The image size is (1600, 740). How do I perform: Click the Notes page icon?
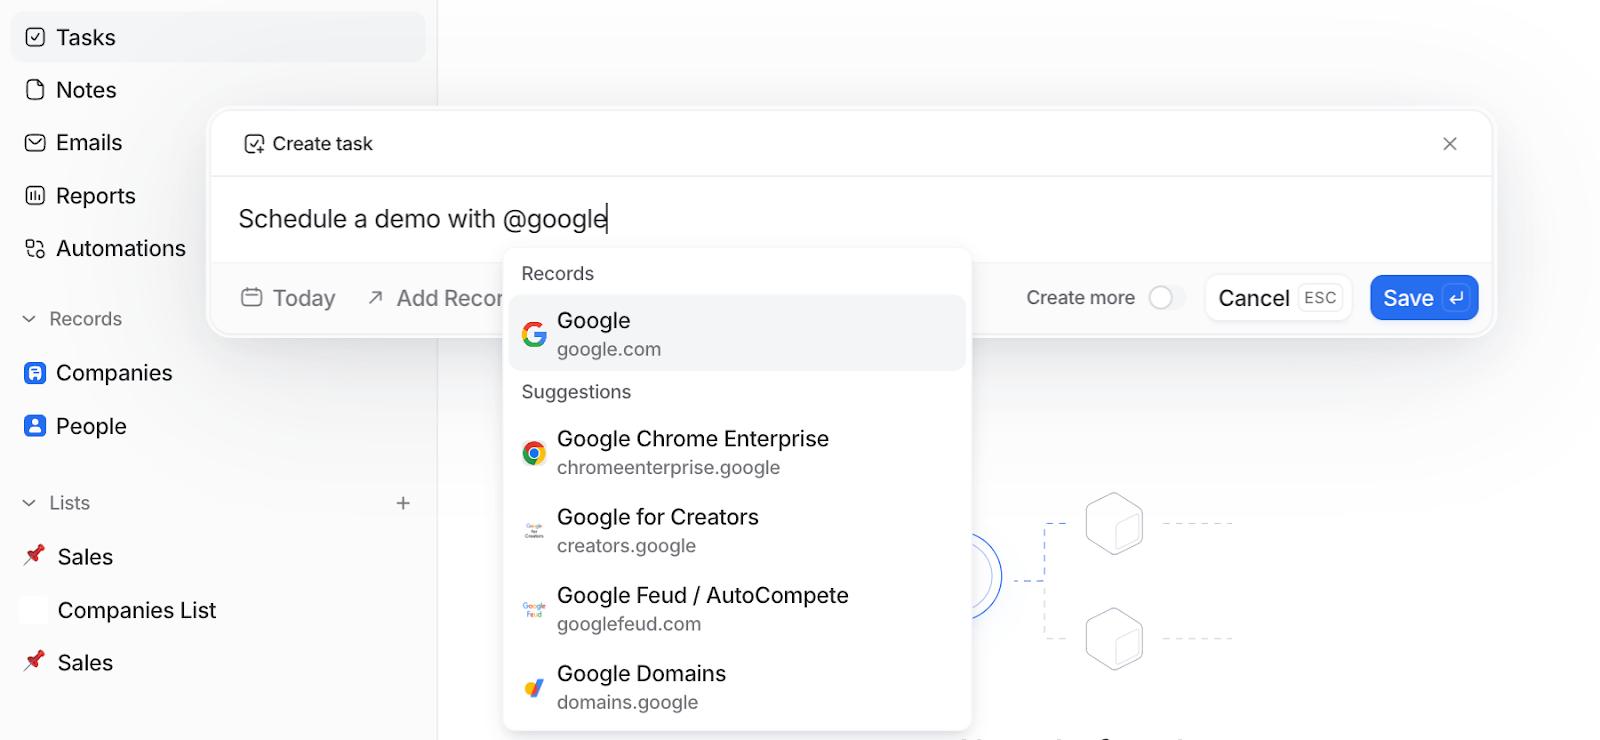35,90
